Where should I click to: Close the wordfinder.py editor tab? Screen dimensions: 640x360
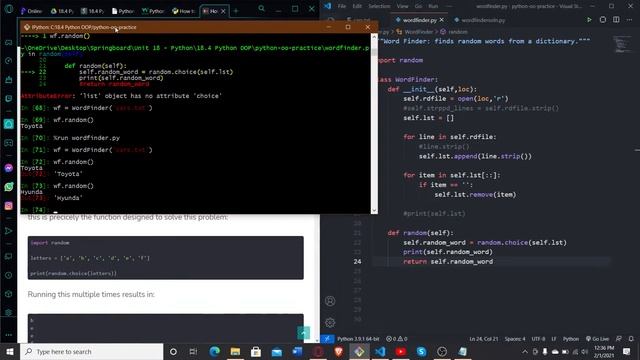click(x=442, y=20)
